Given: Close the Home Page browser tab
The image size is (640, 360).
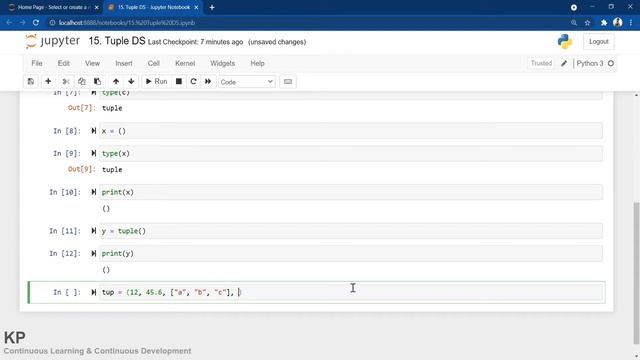Looking at the screenshot, I should 96,7.
